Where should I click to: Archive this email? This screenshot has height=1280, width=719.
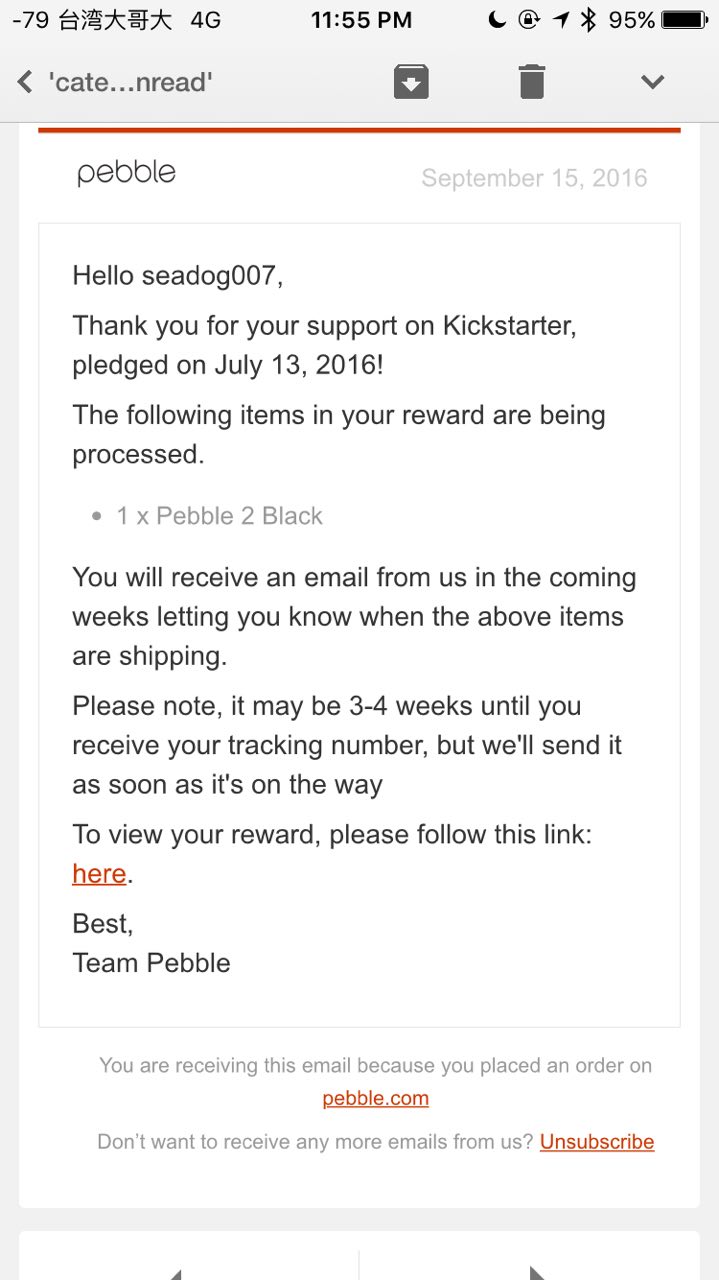(x=411, y=81)
